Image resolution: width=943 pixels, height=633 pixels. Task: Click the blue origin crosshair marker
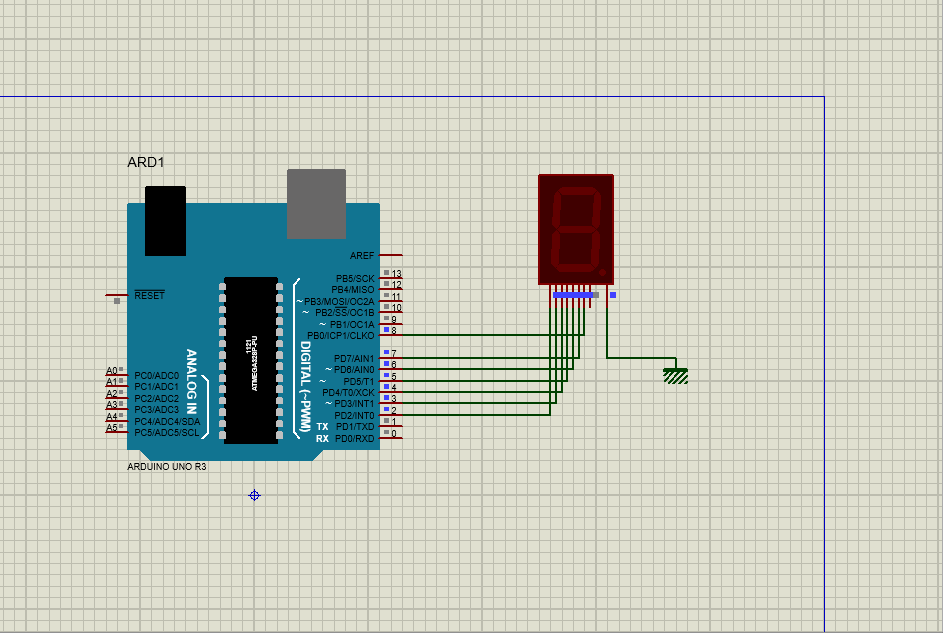coord(254,495)
